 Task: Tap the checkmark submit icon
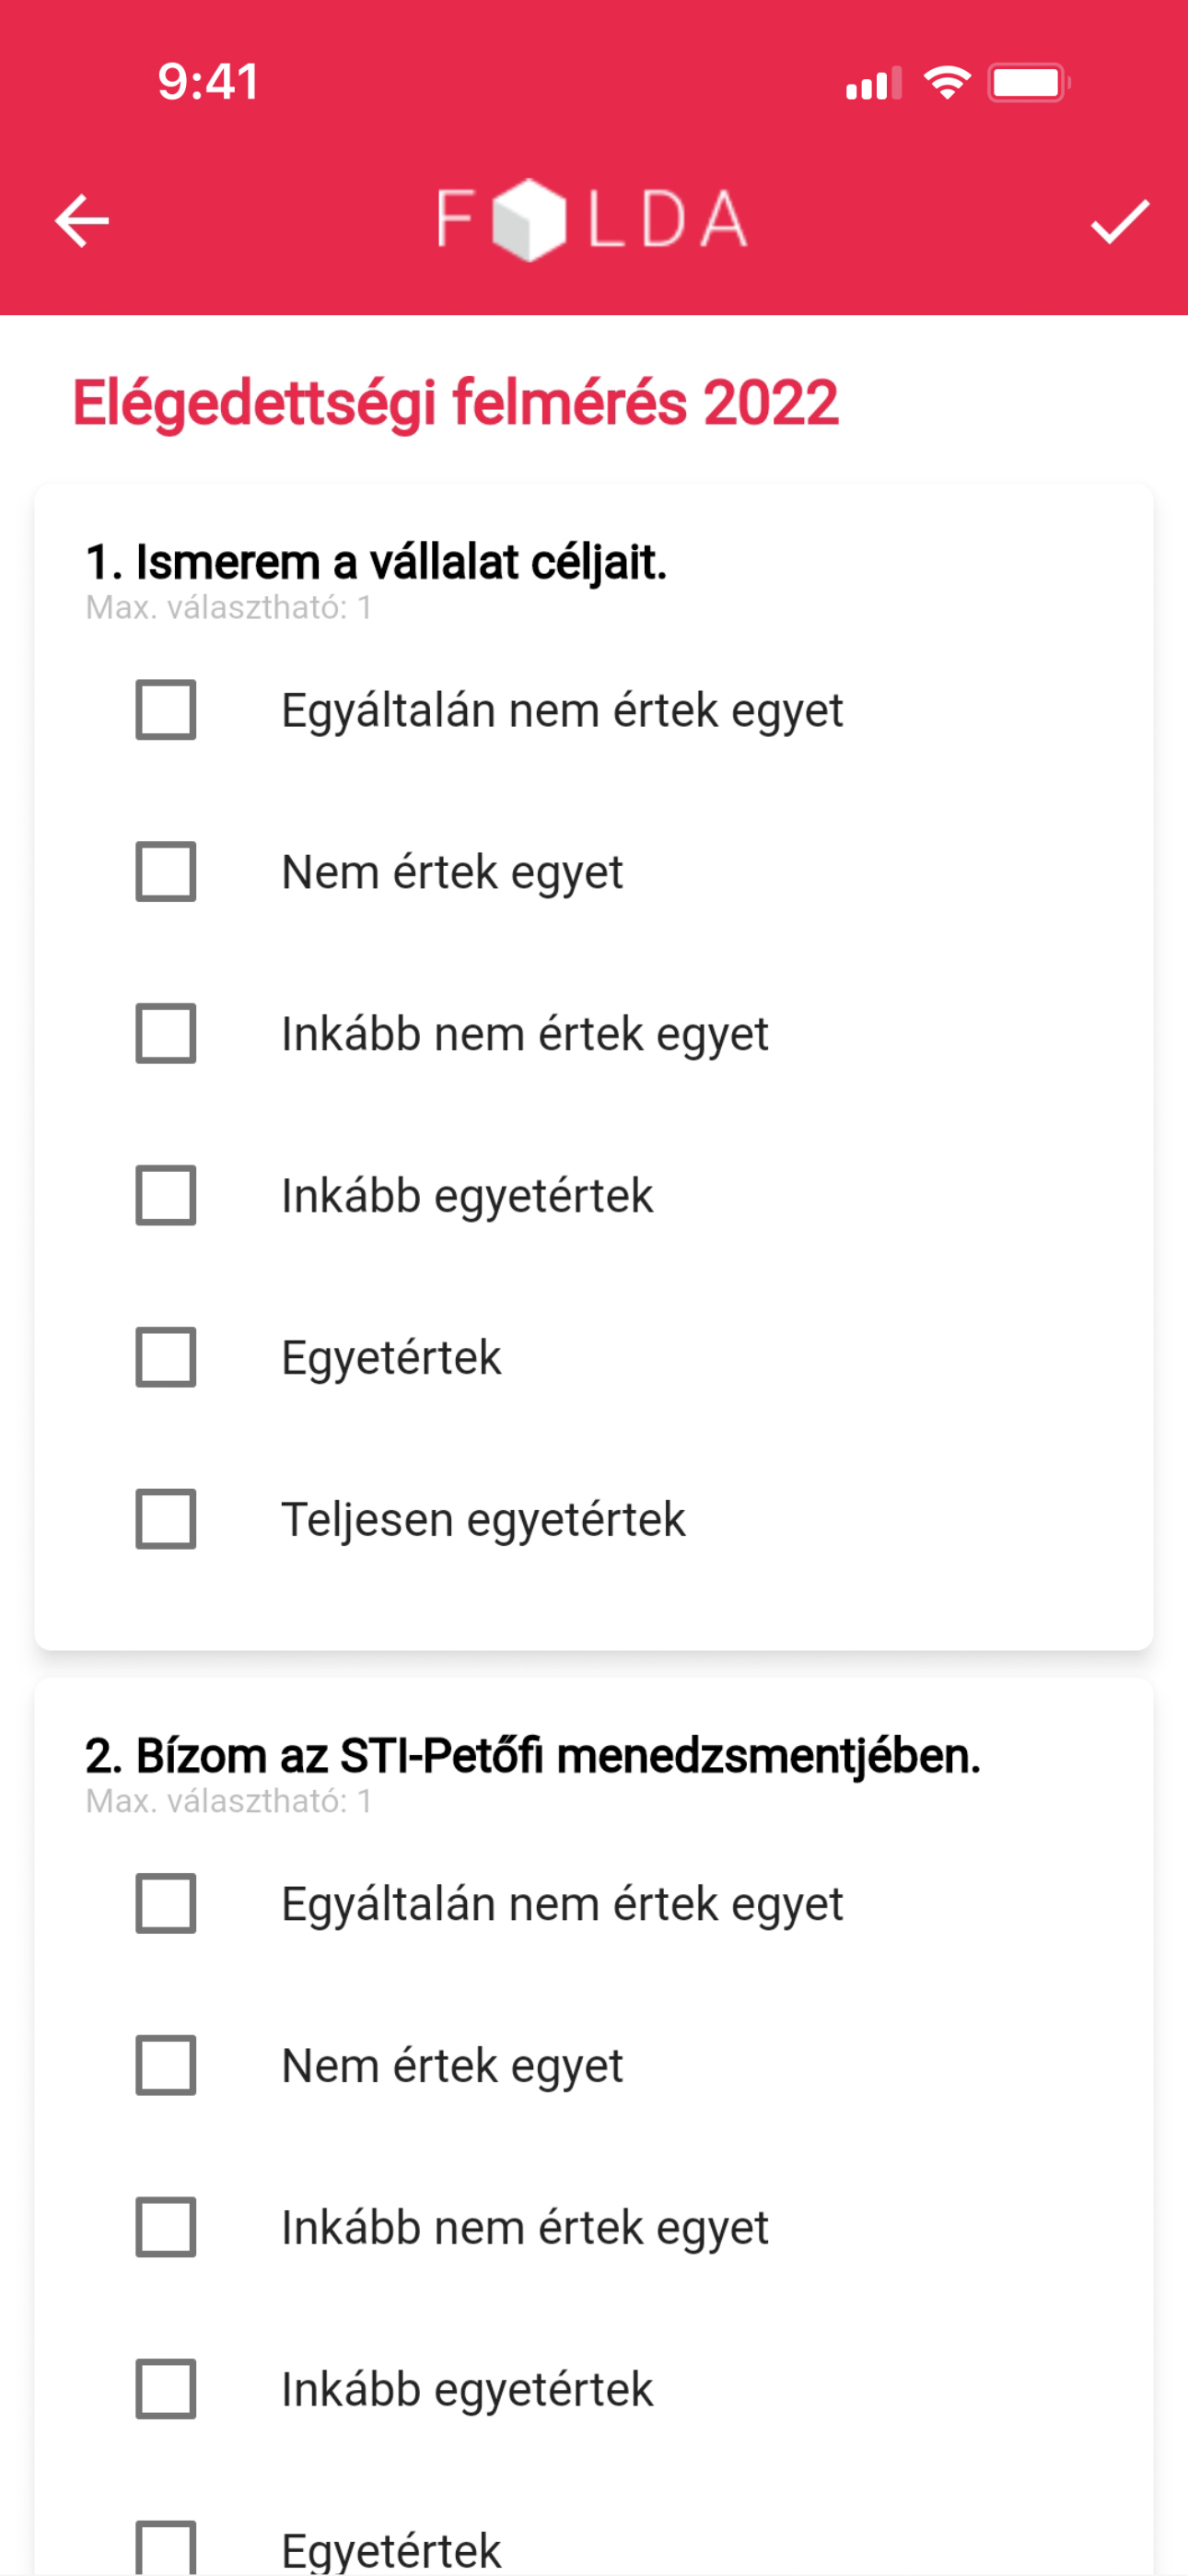(1119, 221)
